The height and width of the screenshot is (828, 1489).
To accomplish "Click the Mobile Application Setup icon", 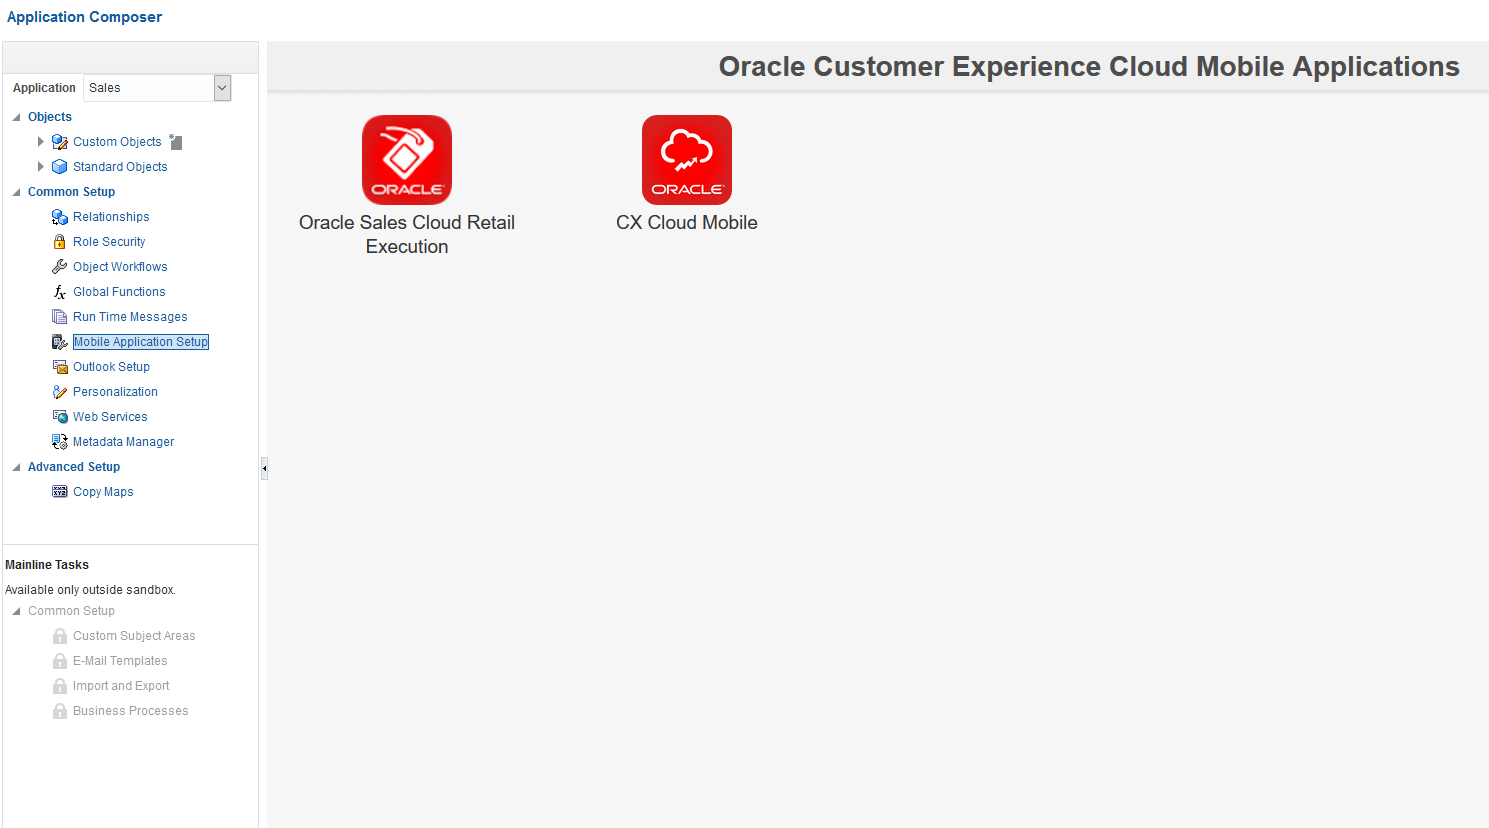I will click(x=60, y=342).
